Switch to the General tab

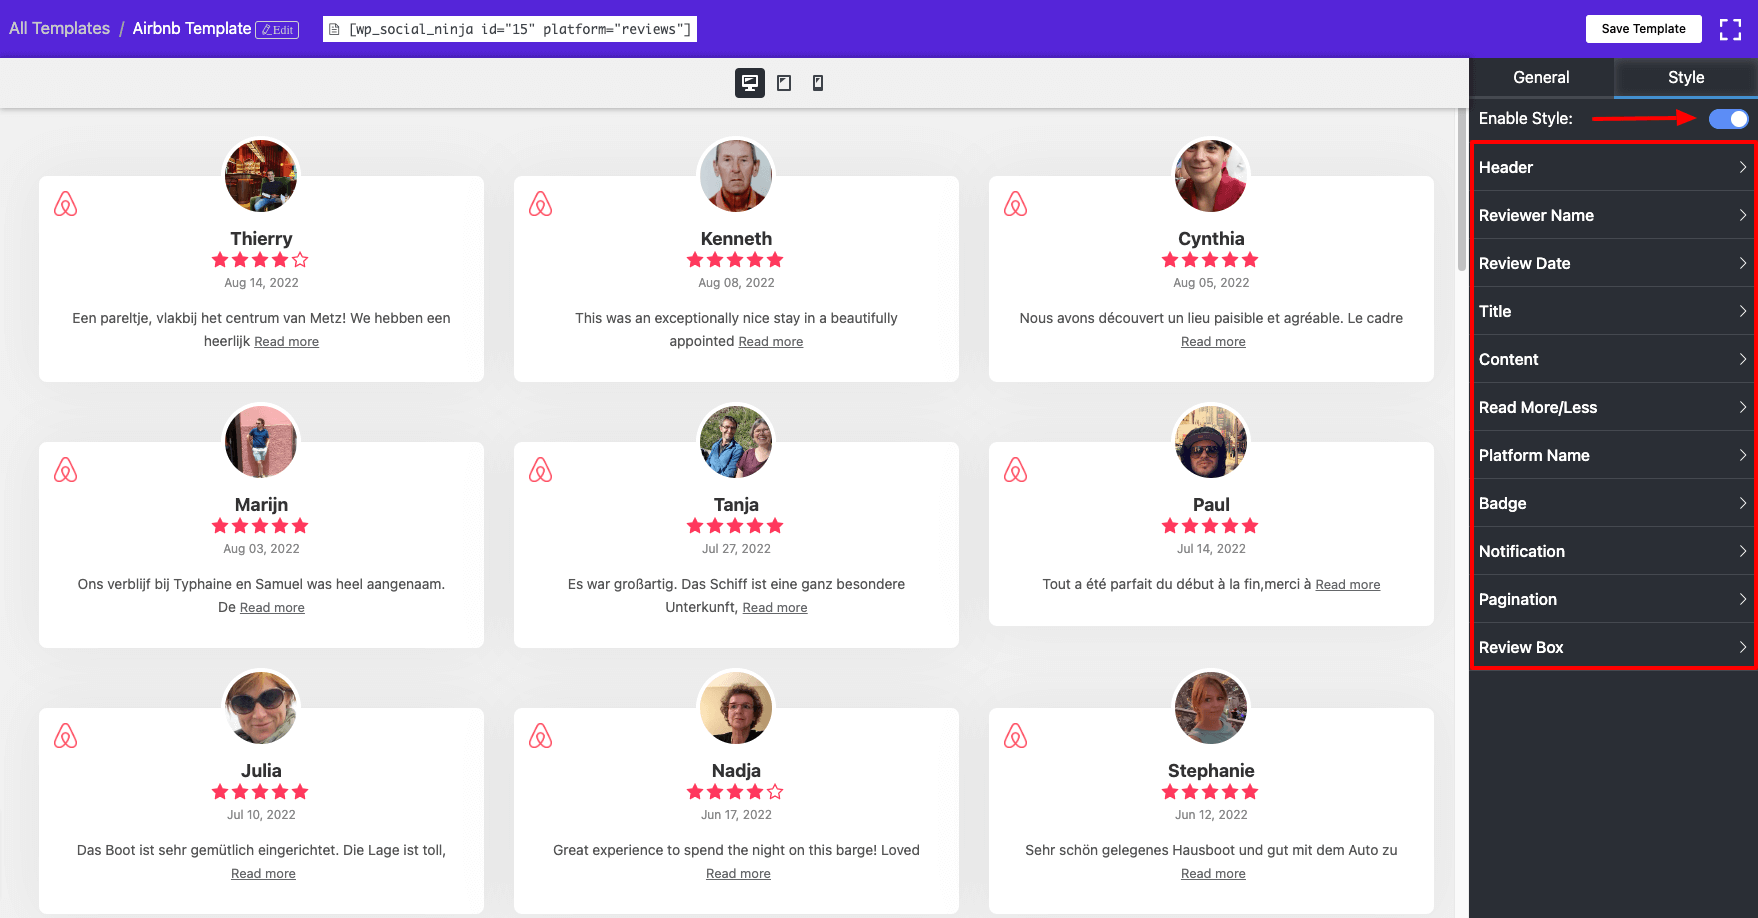pyautogui.click(x=1540, y=77)
